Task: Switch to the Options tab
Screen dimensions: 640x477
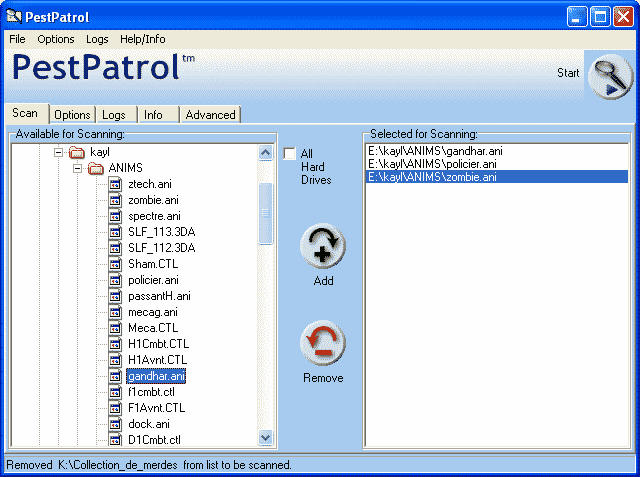Action: point(72,115)
